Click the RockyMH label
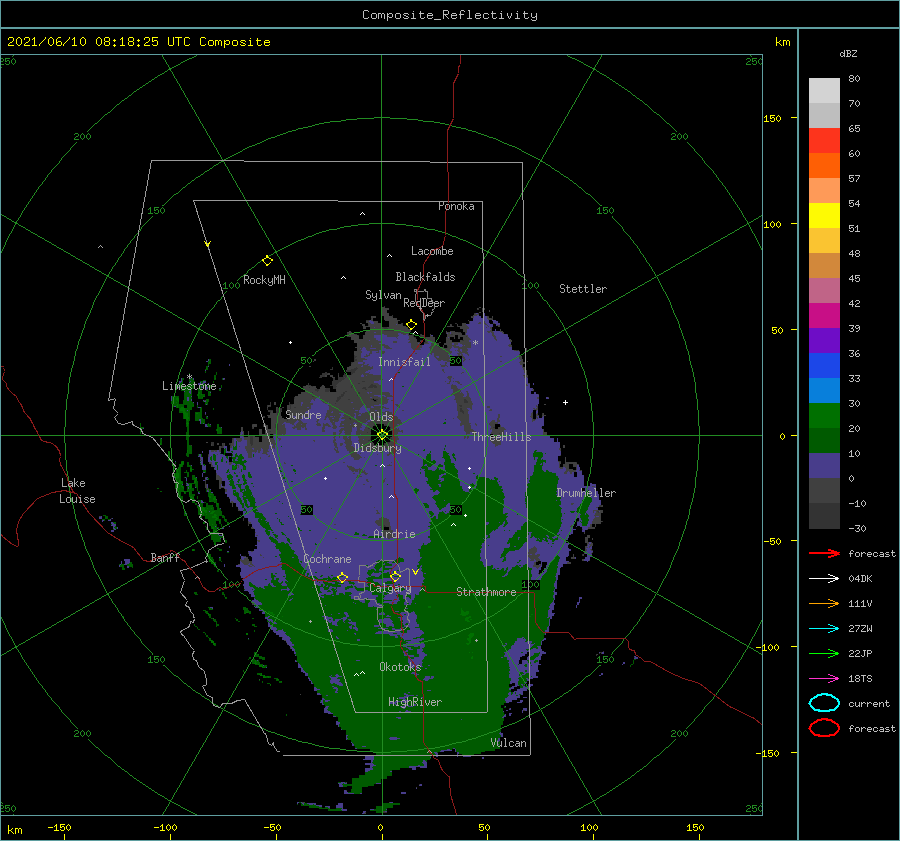 264,280
